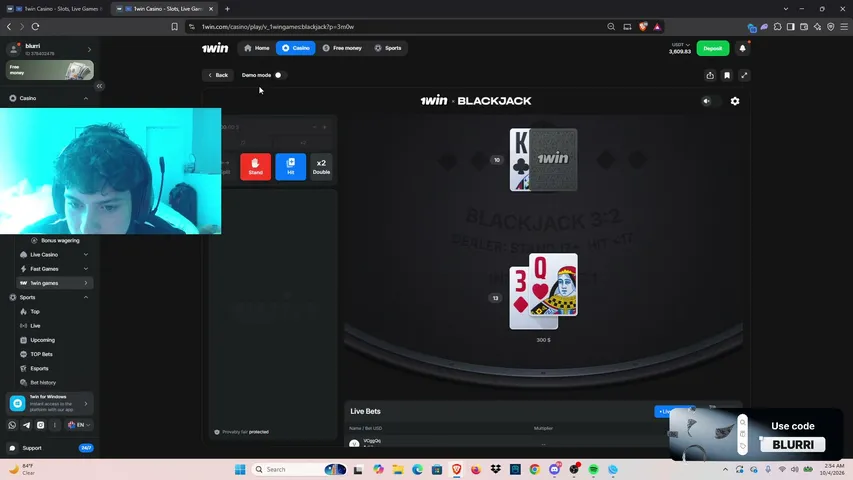
Task: Collapse the Sports sidebar section
Action: [85, 298]
